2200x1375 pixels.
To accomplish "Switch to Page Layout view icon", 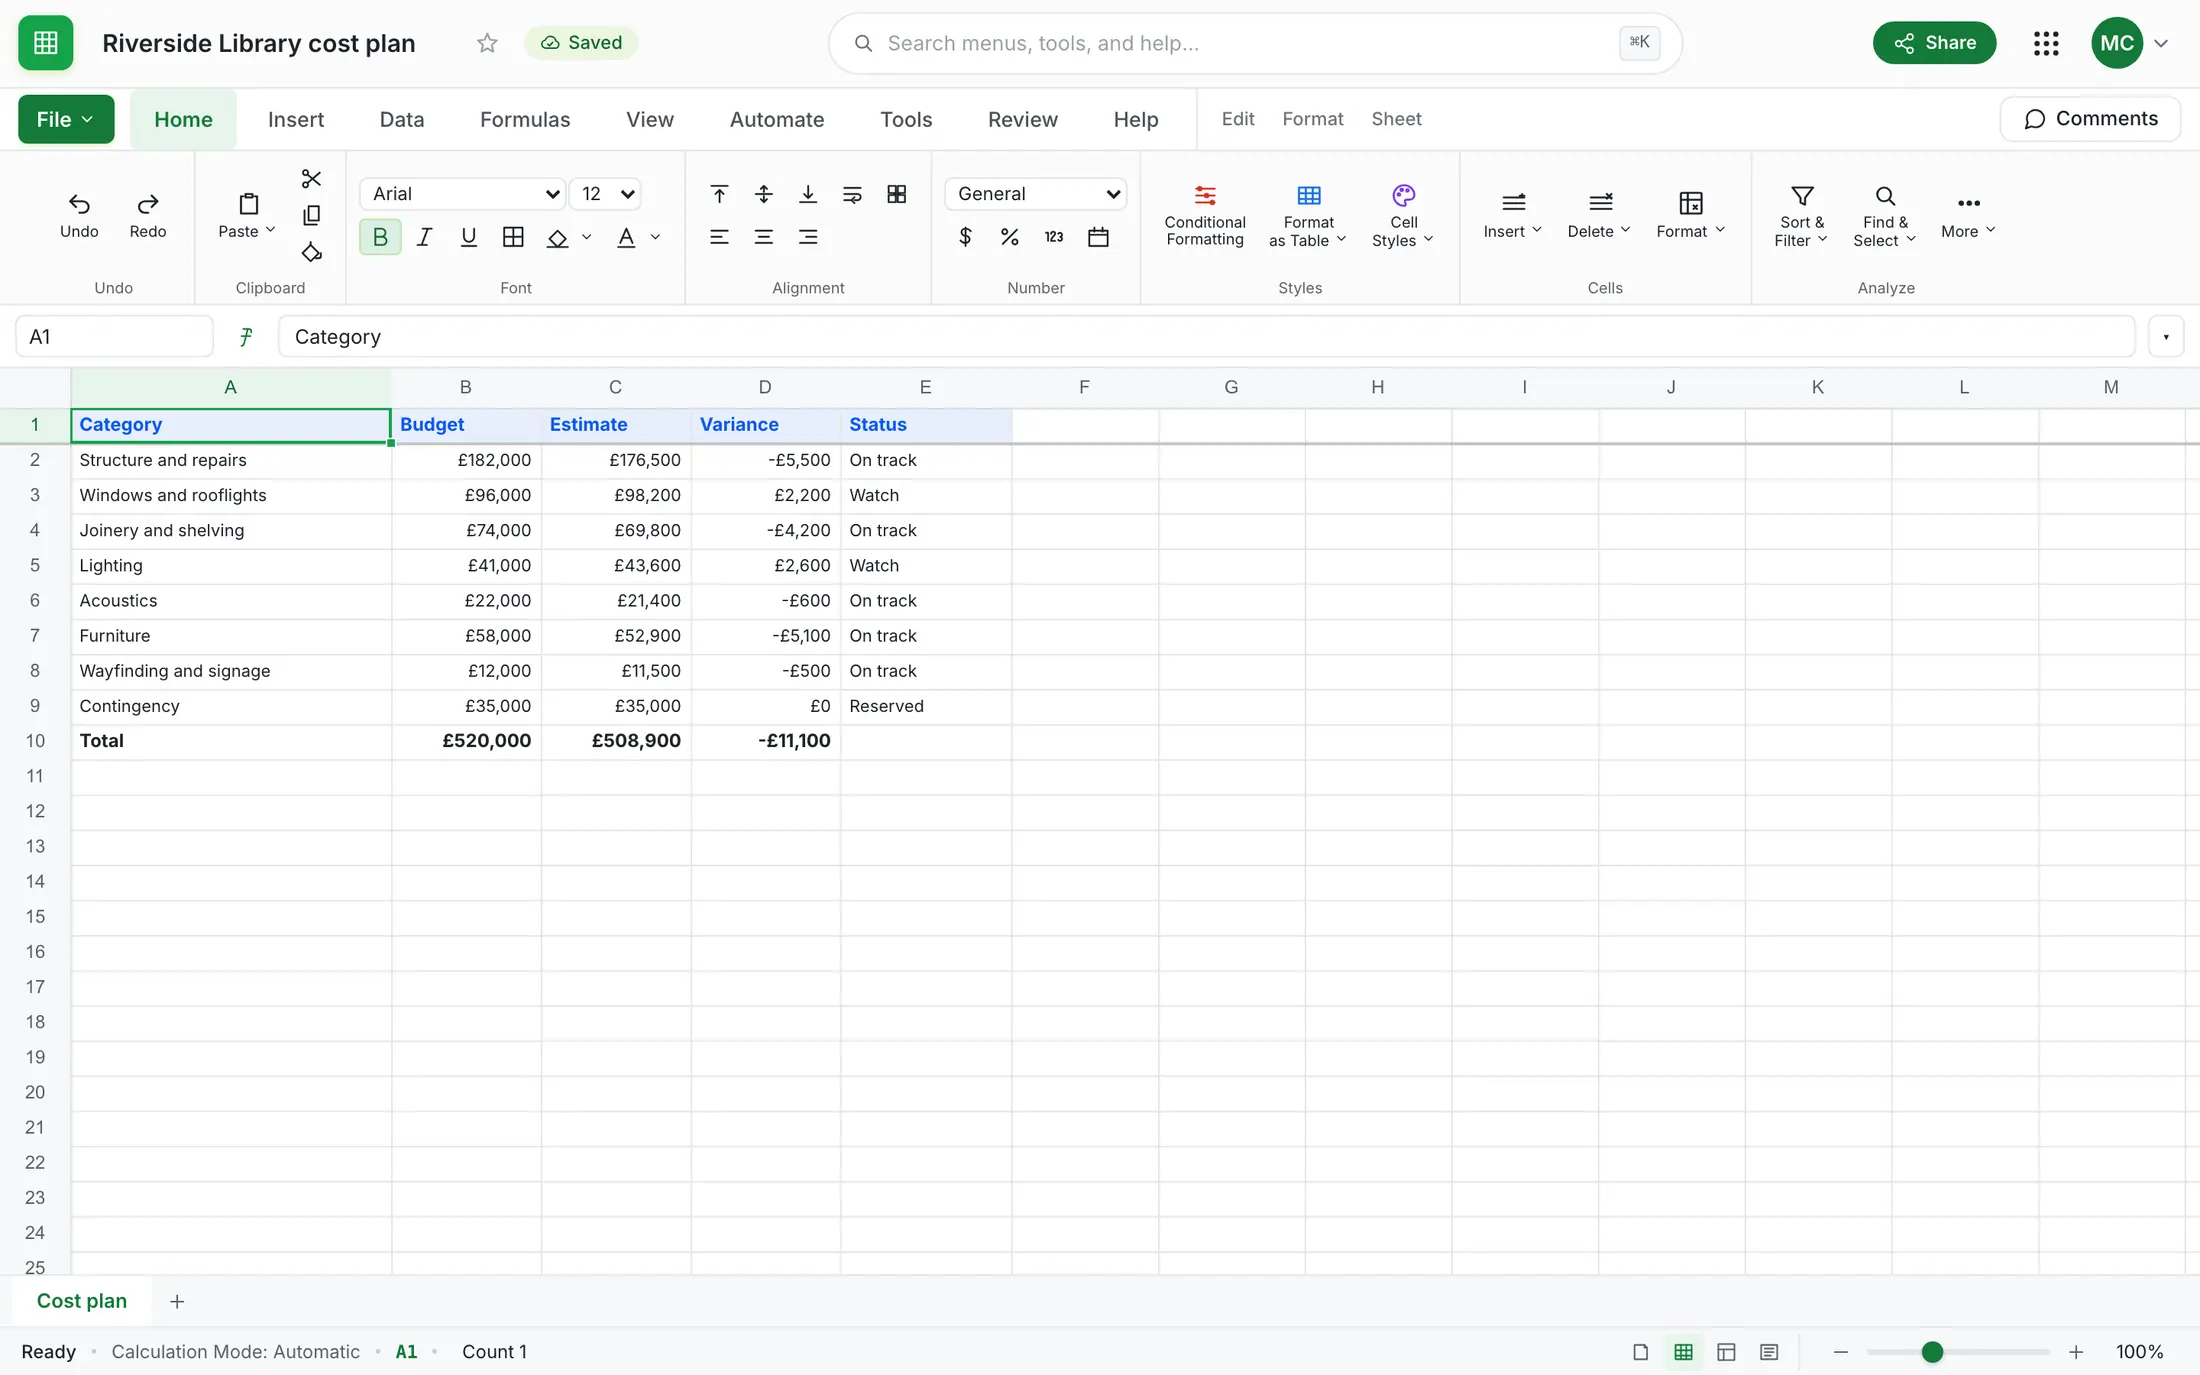I will [1726, 1352].
